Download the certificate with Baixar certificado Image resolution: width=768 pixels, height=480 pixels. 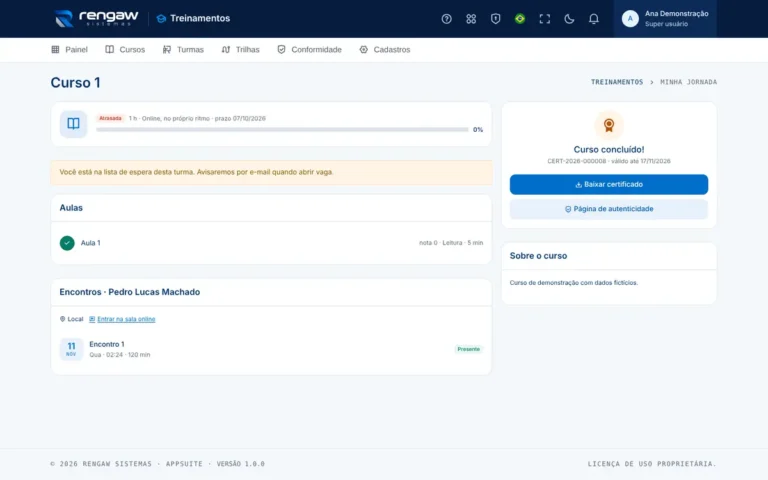pyautogui.click(x=609, y=184)
